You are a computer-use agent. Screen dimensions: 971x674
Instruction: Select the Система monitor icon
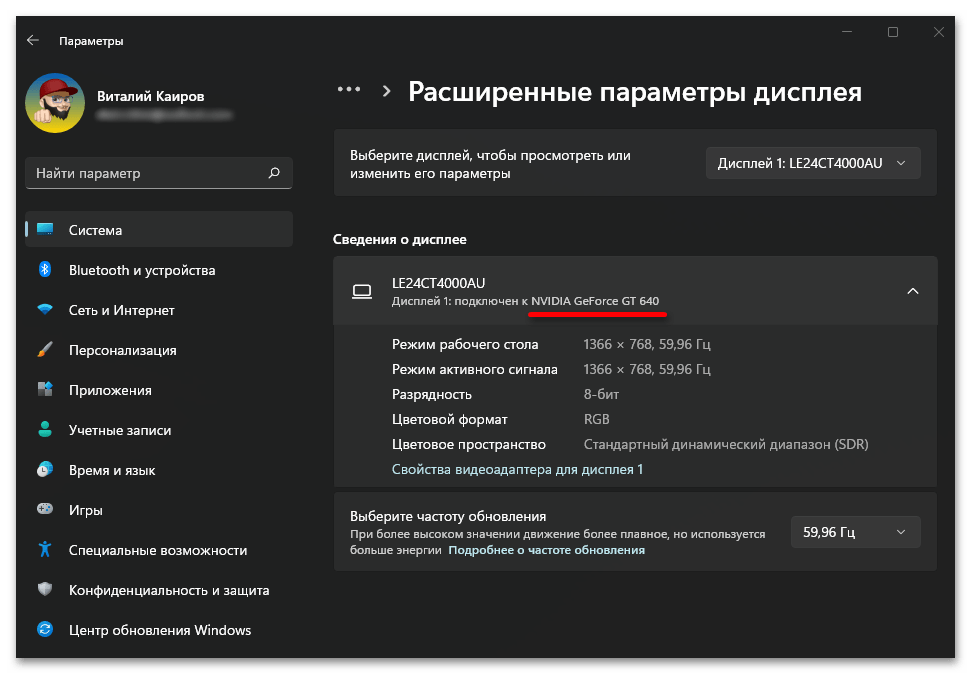(45, 229)
